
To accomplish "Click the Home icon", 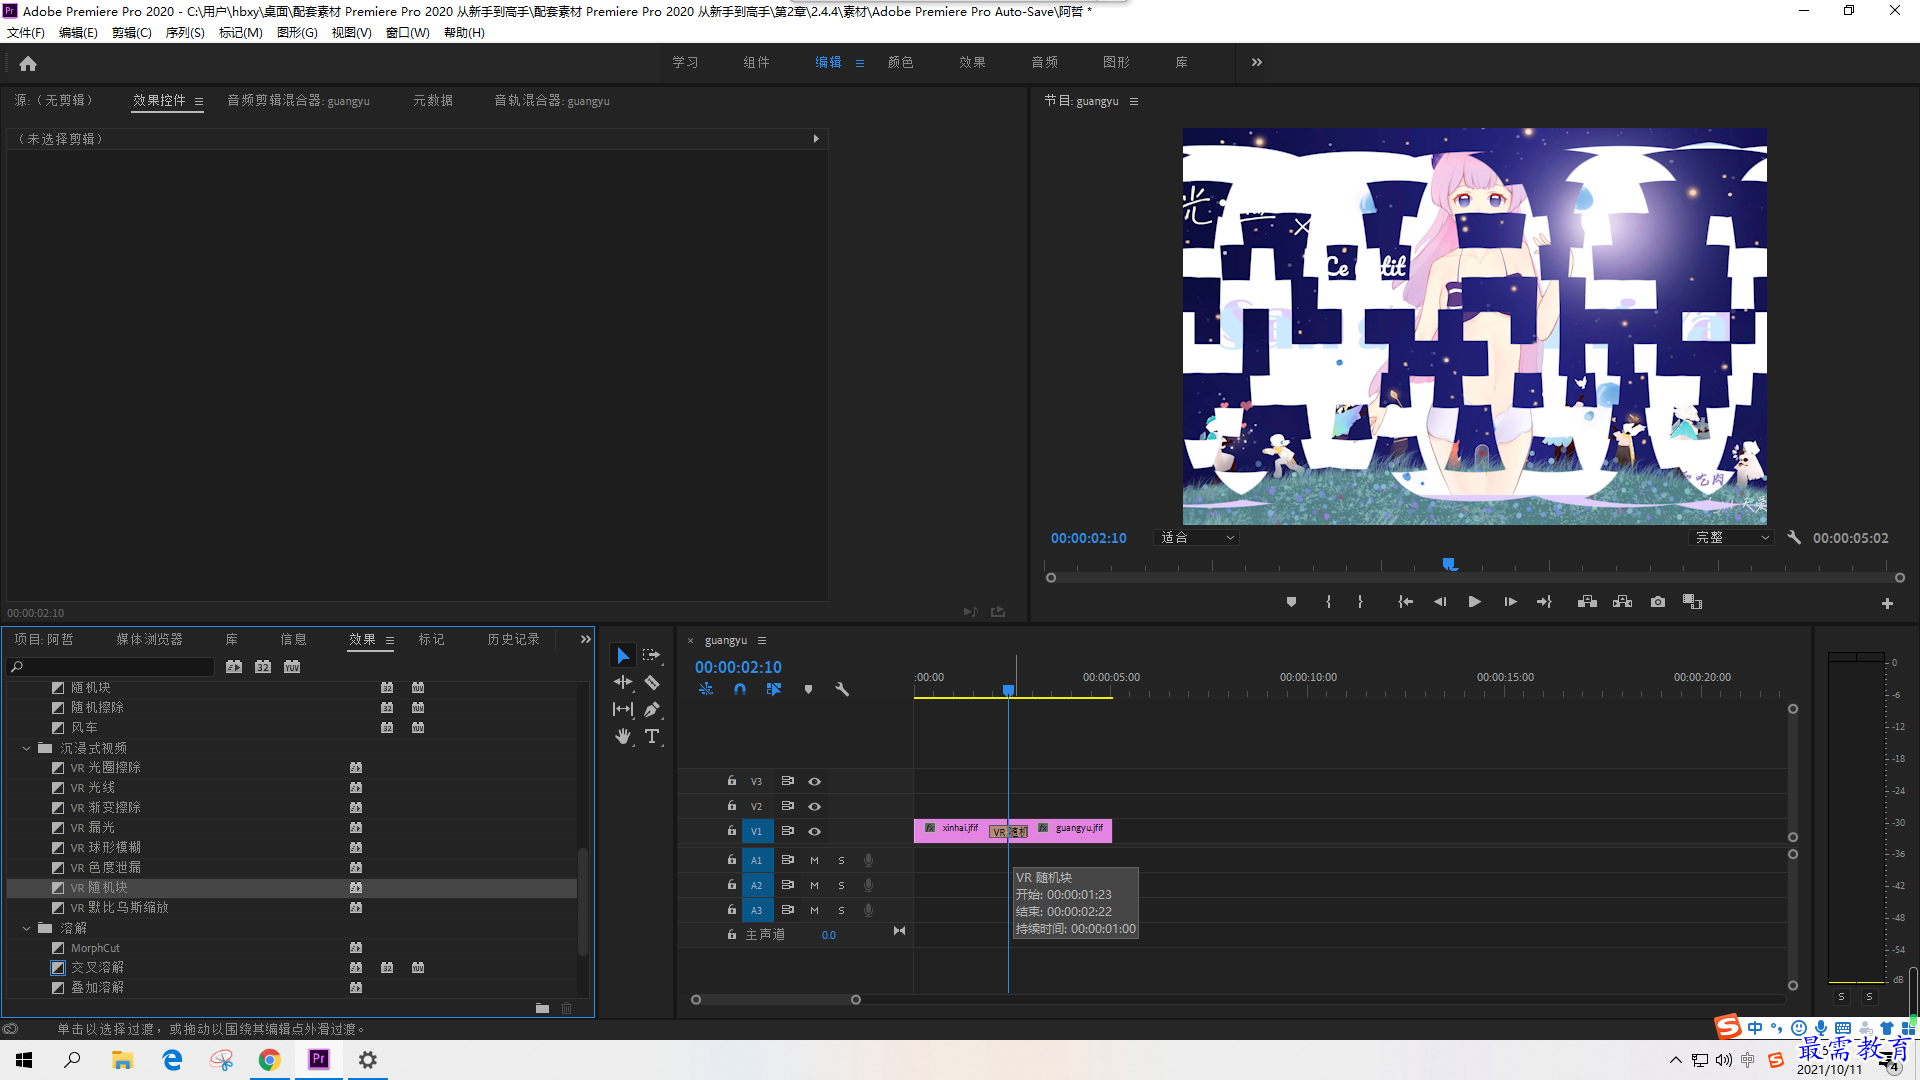I will coord(28,63).
